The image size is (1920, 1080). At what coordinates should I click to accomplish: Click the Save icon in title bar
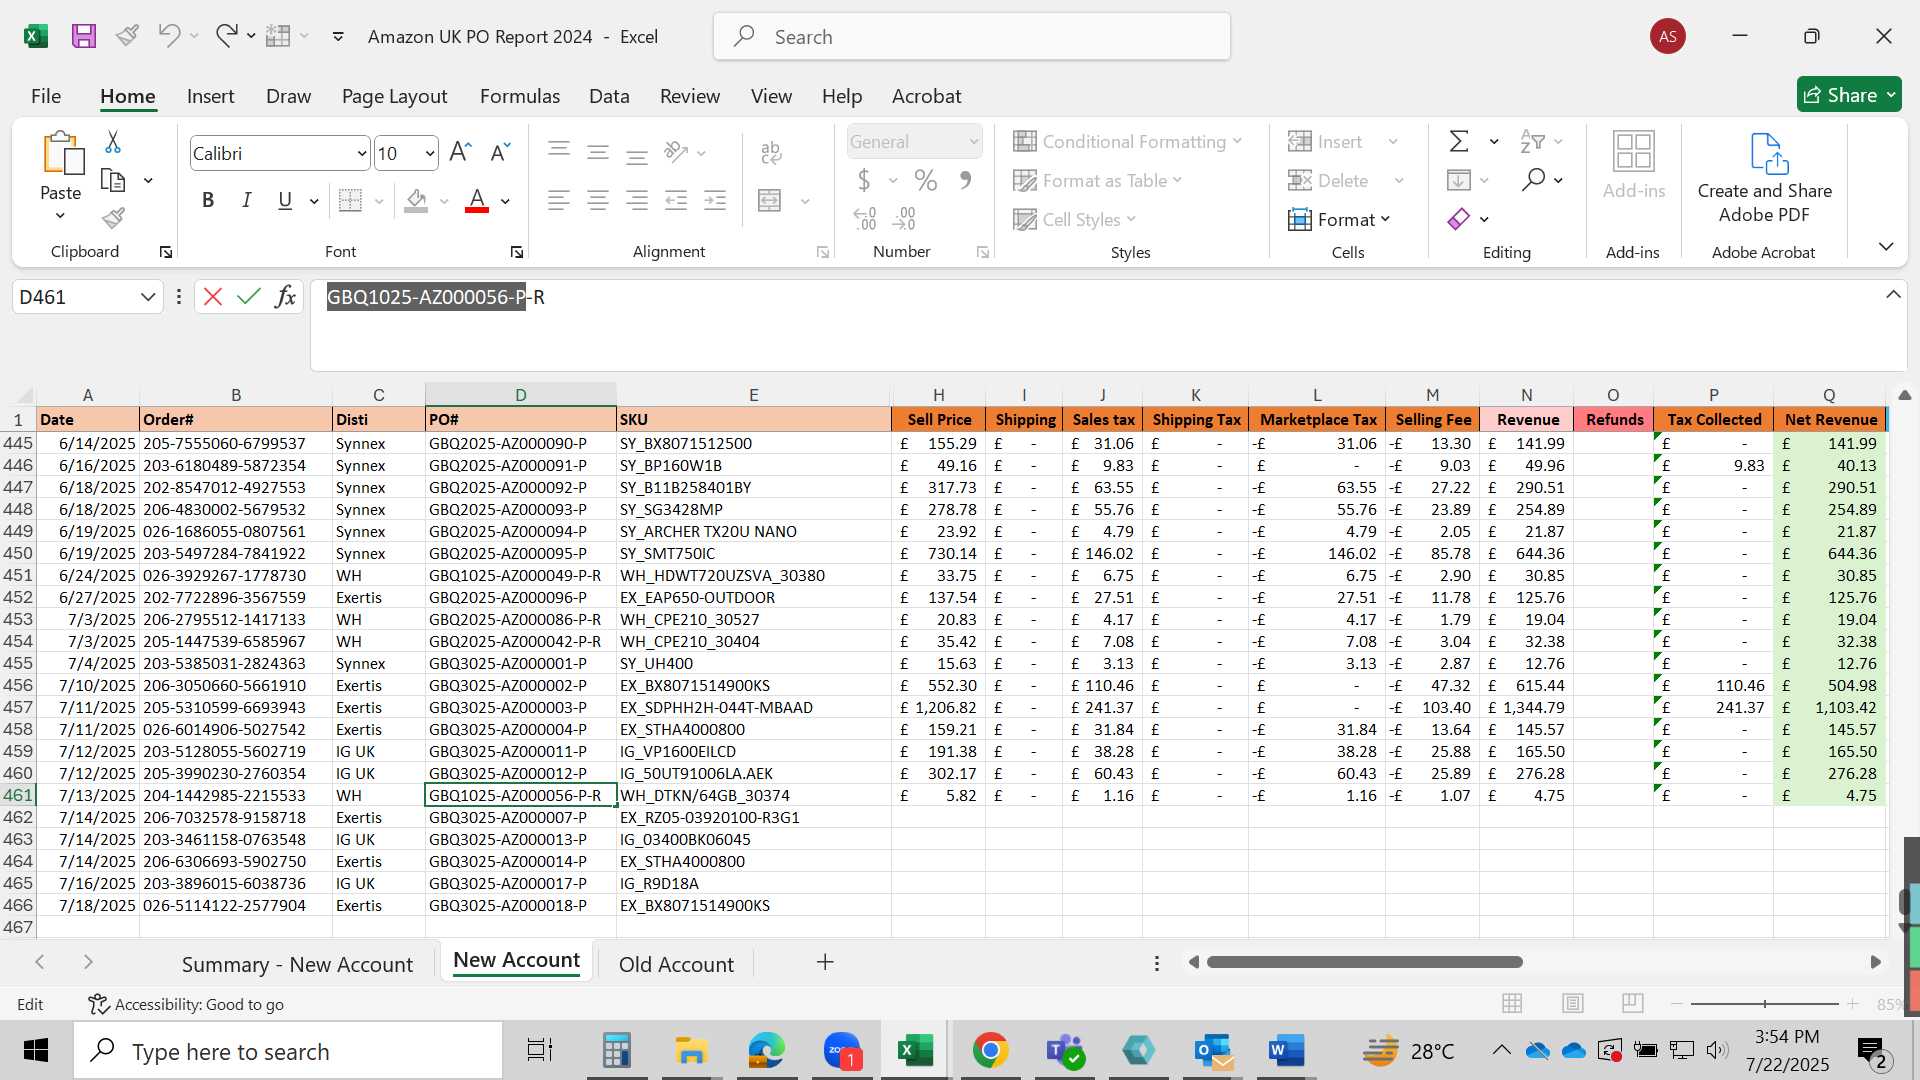click(x=84, y=37)
